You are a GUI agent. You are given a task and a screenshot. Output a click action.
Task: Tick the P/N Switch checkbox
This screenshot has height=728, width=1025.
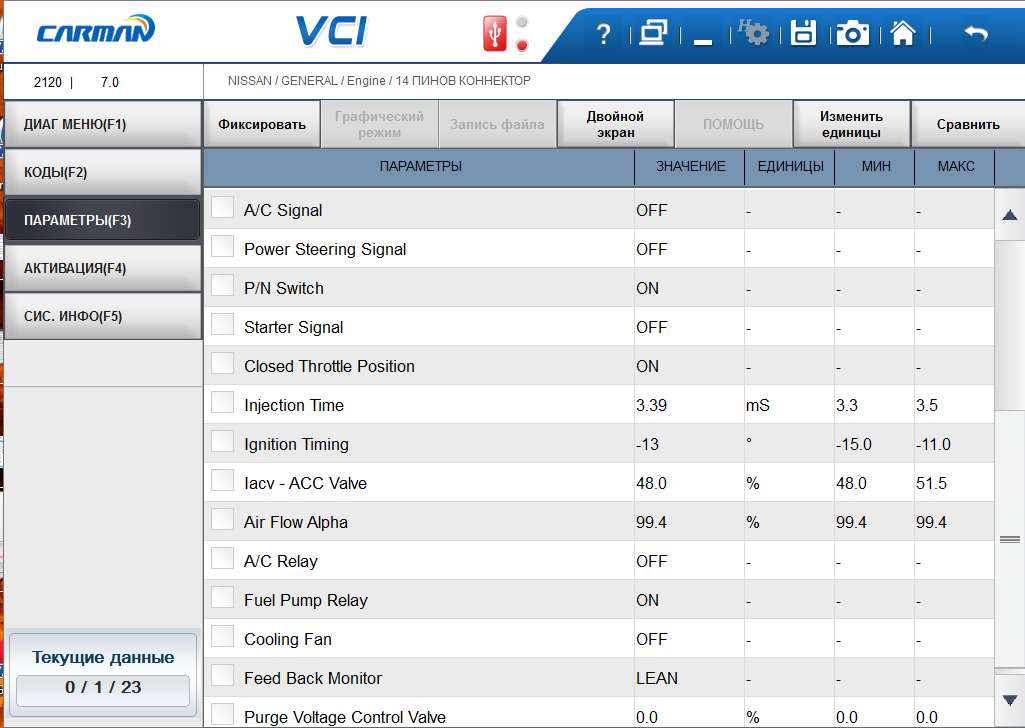222,285
